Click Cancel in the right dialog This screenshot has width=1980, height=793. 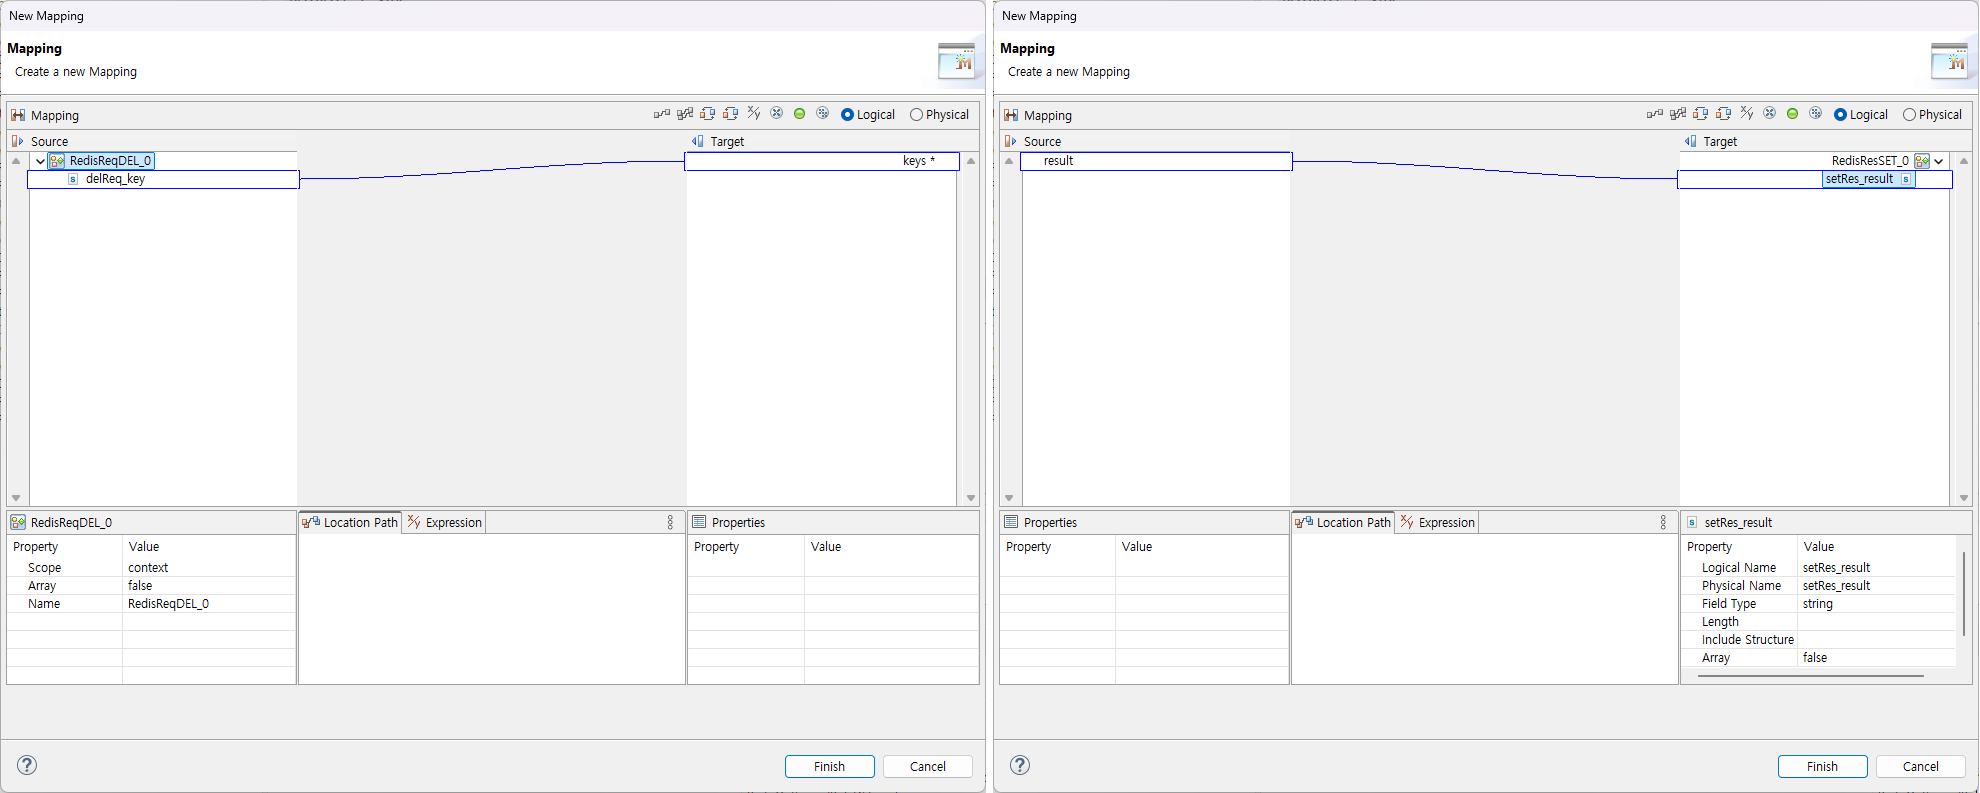coord(1921,766)
